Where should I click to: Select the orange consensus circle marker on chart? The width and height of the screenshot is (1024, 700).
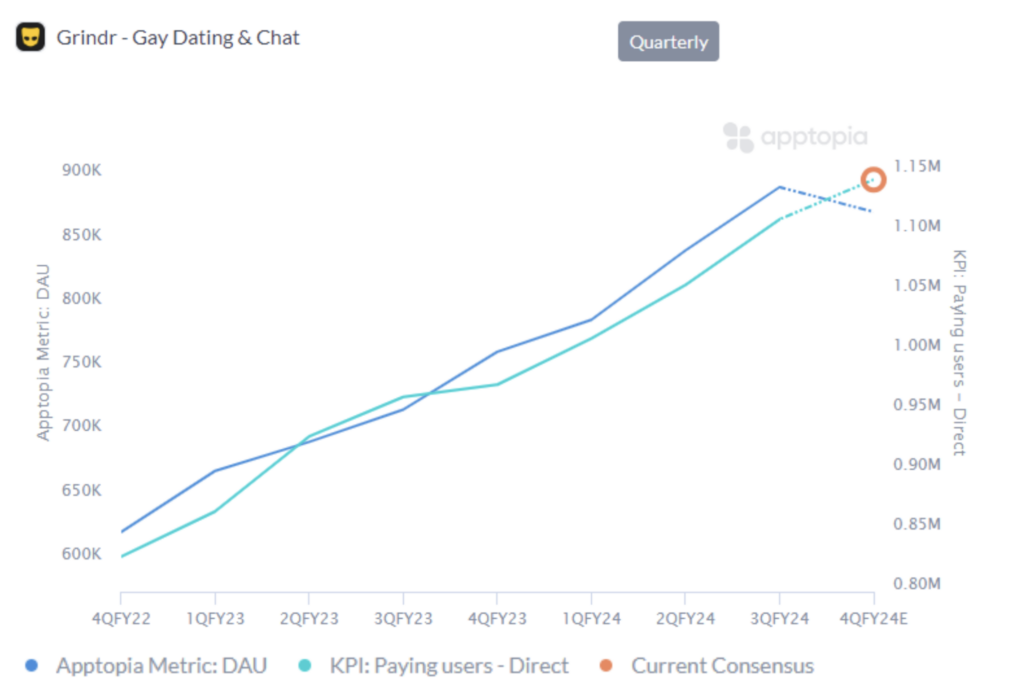873,180
